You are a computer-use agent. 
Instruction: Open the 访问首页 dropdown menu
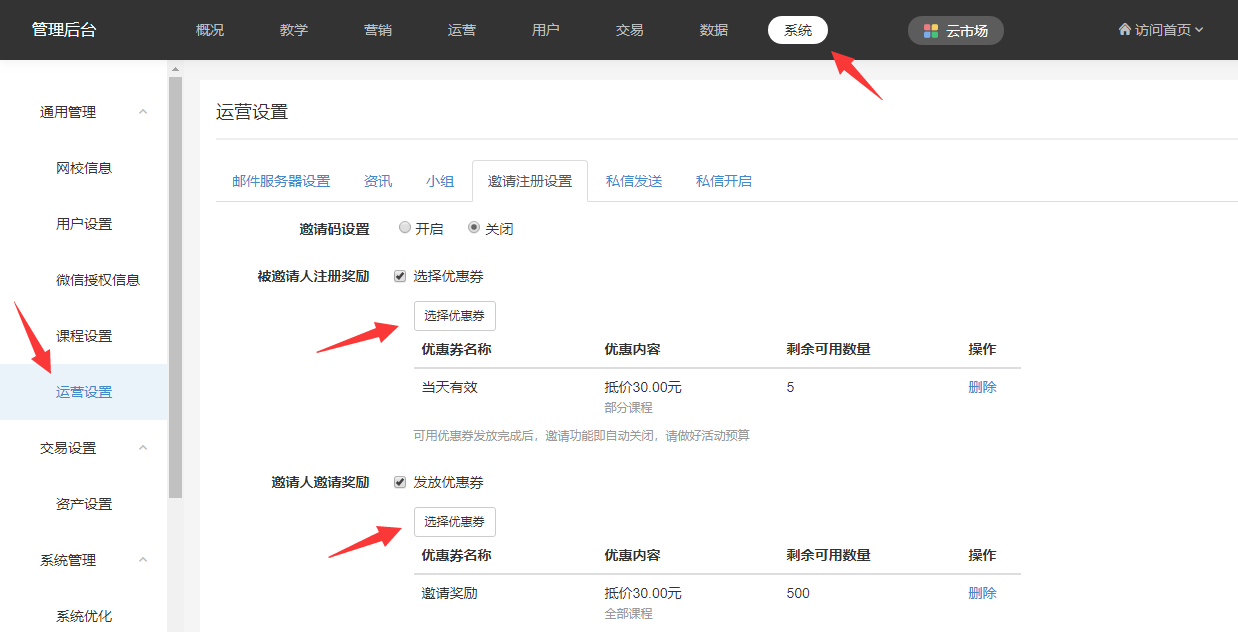1161,30
